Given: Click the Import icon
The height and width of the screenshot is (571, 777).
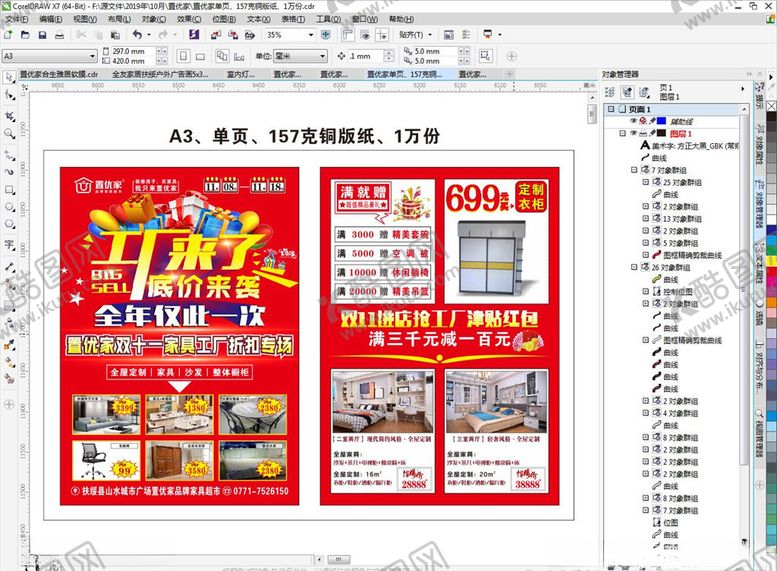Looking at the screenshot, I should pos(216,35).
